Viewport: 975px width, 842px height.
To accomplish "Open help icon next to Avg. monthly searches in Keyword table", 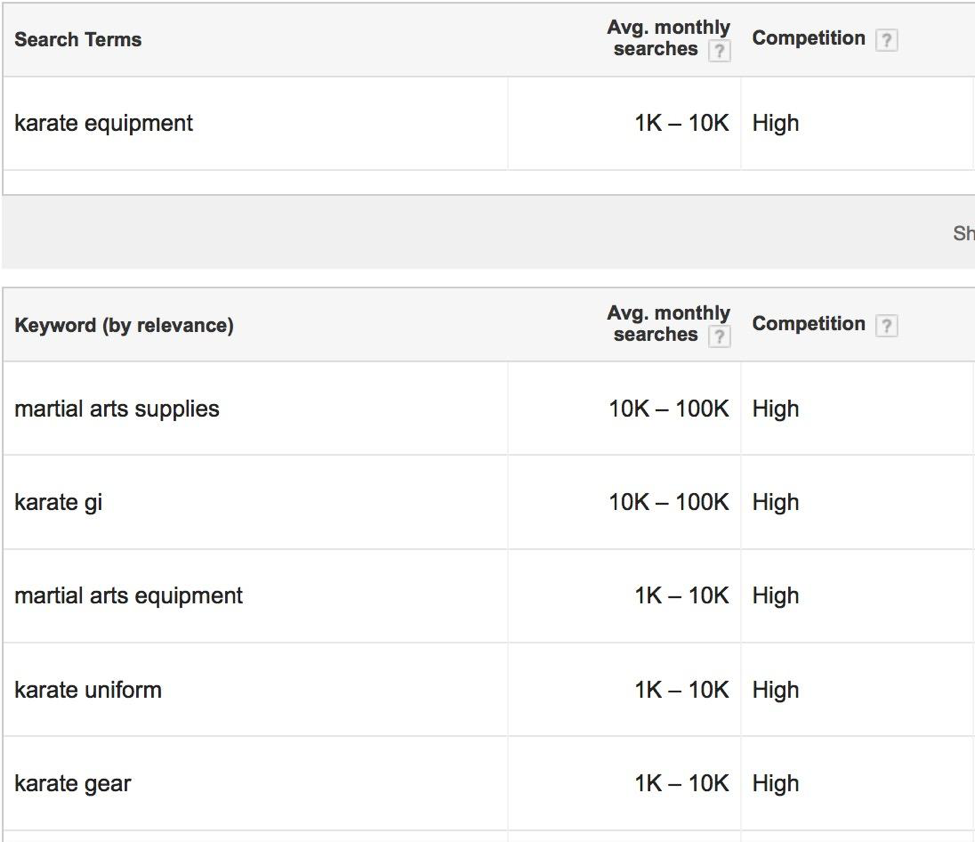I will [x=719, y=337].
